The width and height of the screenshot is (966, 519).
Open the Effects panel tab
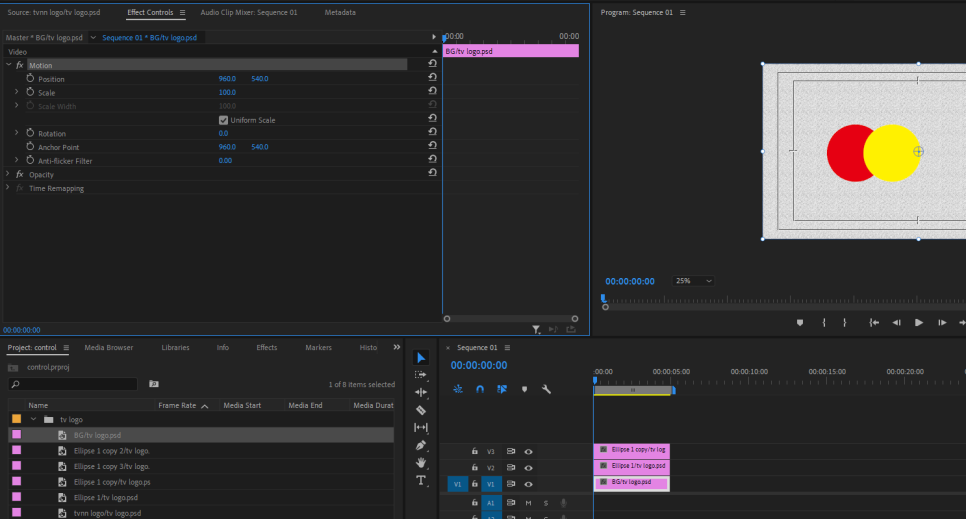[x=267, y=348]
